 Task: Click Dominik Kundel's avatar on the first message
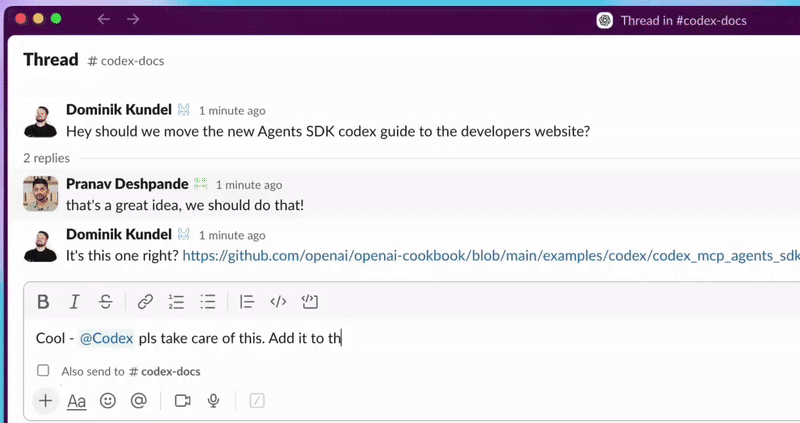(41, 120)
